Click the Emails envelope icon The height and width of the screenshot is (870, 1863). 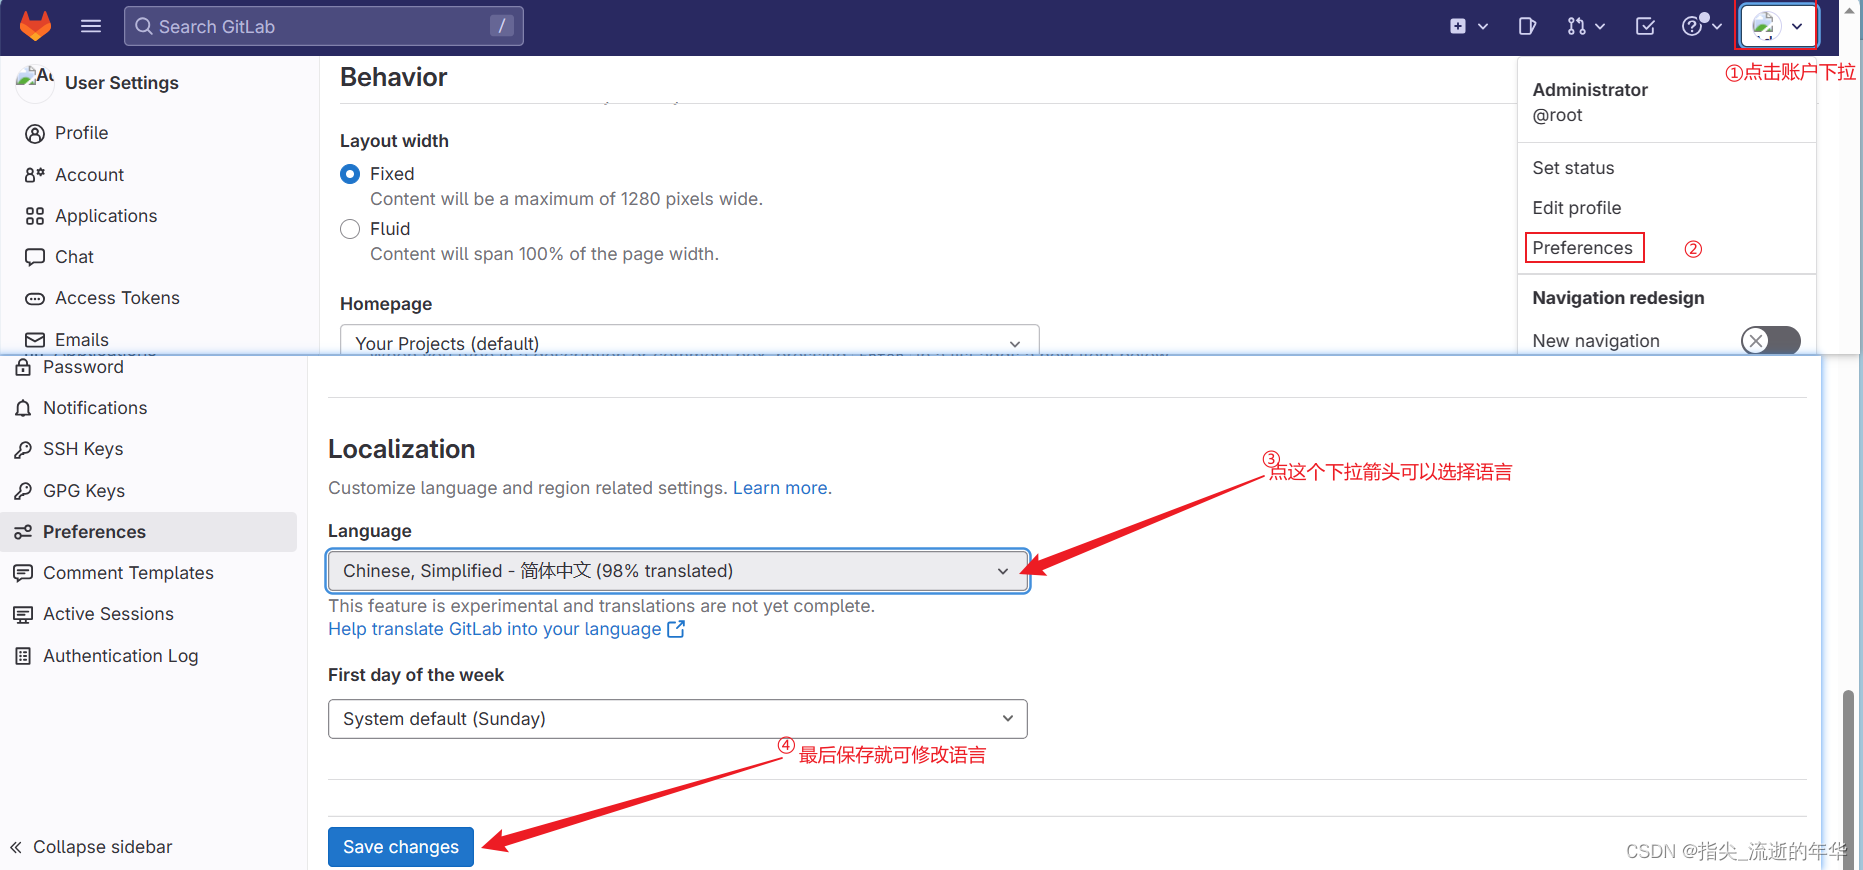click(x=35, y=340)
